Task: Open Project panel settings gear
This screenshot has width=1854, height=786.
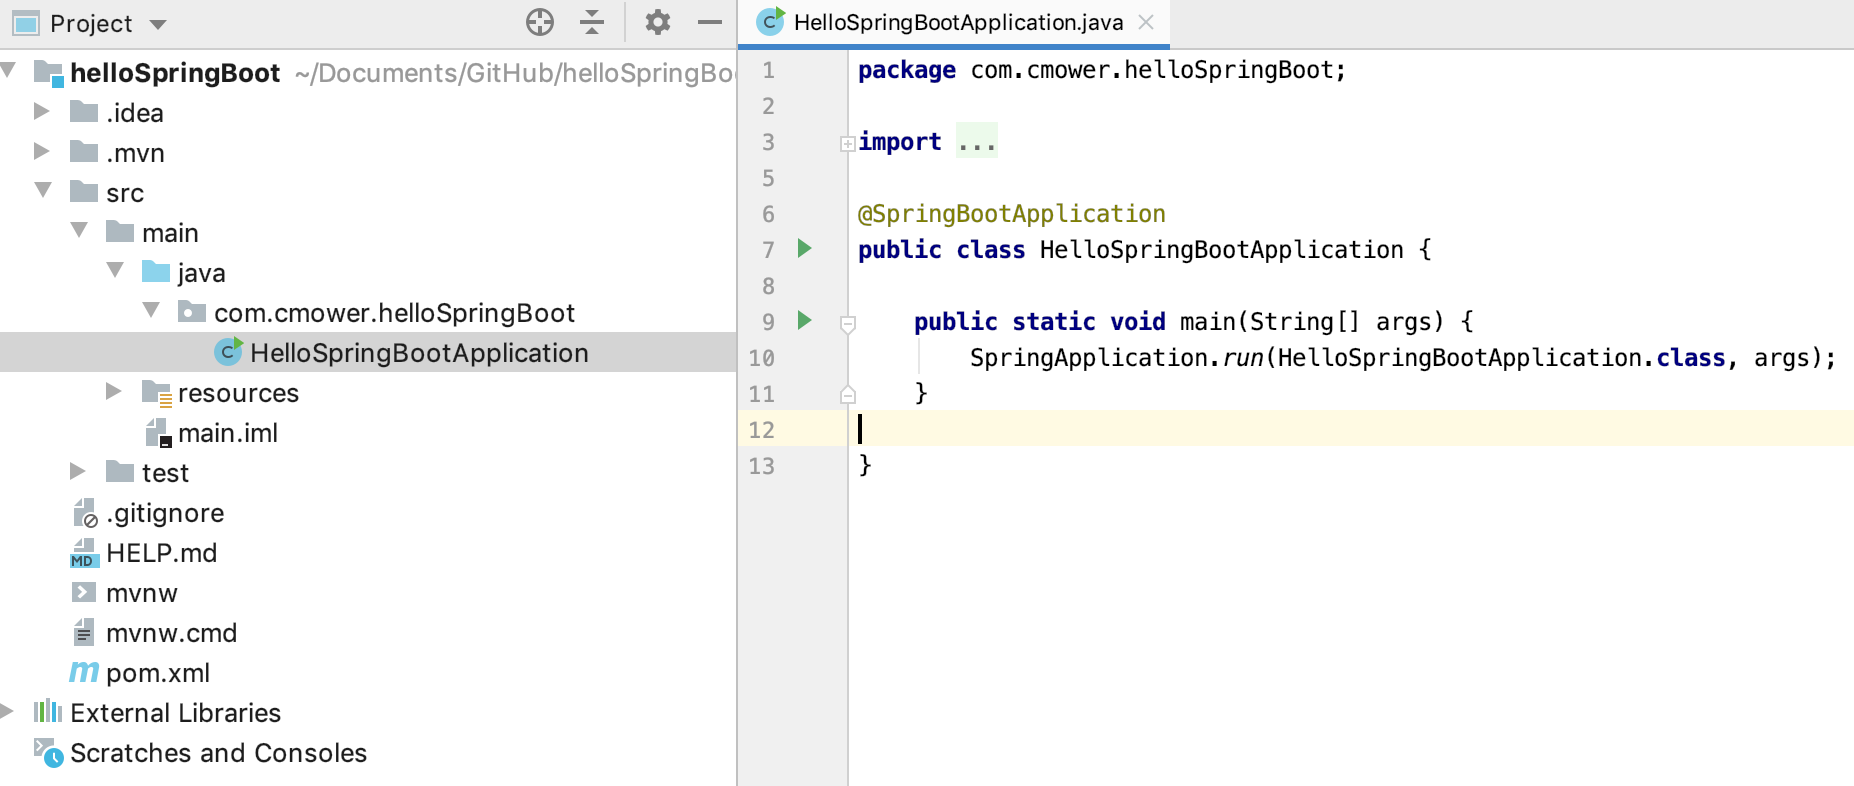Action: point(657,22)
